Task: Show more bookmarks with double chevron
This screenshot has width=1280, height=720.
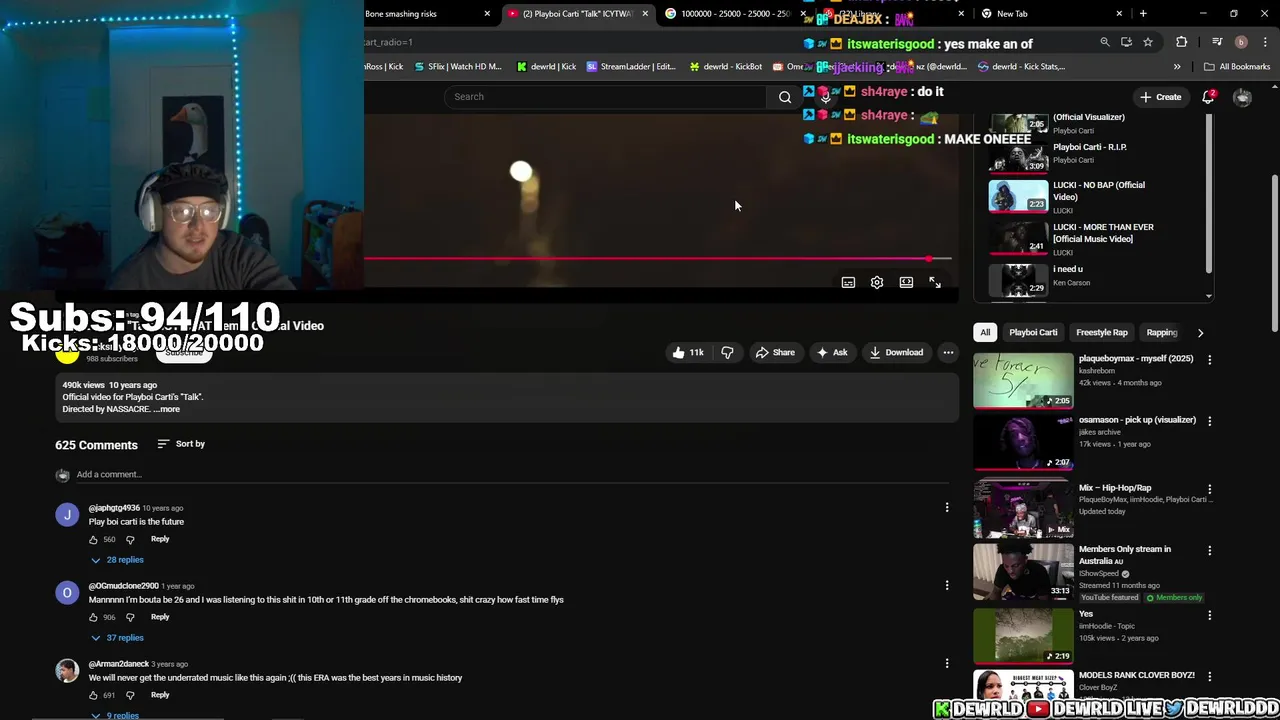Action: [1177, 67]
